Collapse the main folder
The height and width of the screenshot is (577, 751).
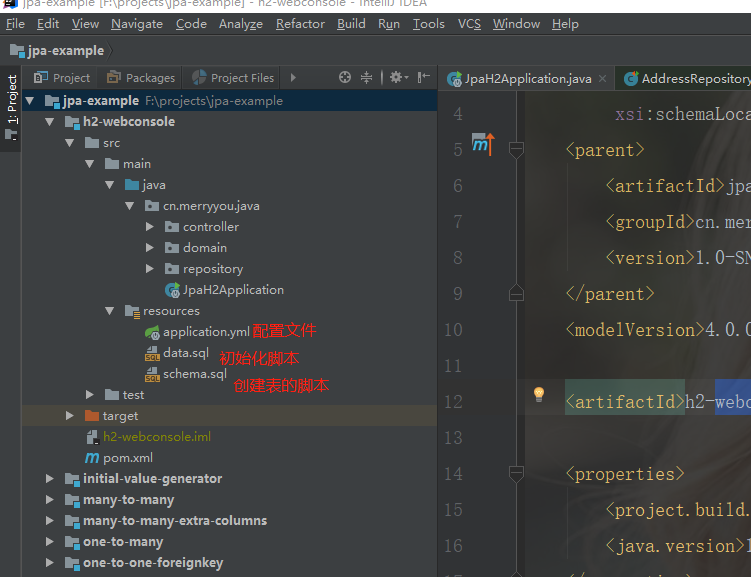(x=90, y=164)
